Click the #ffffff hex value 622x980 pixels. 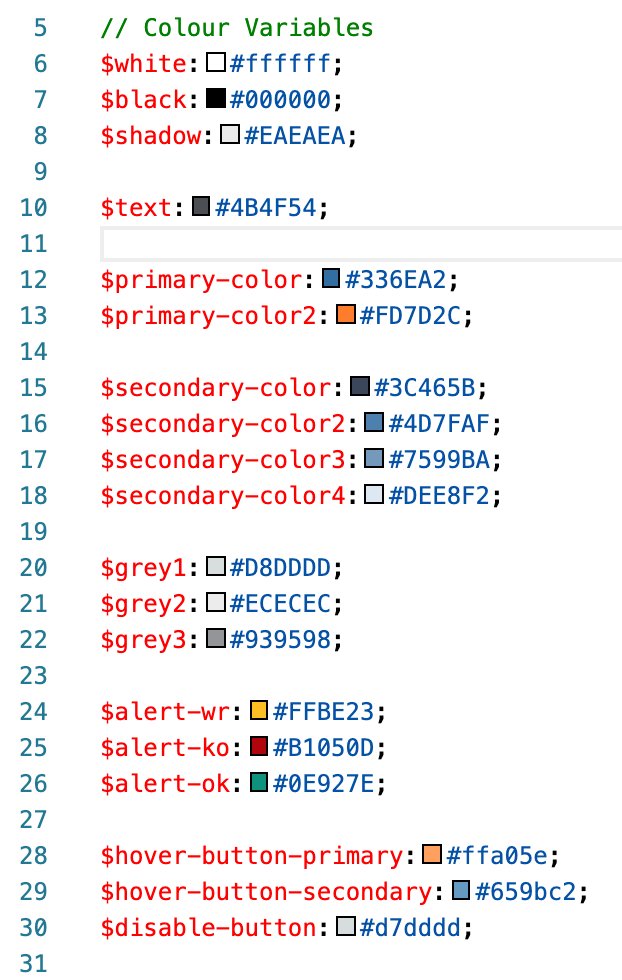(281, 64)
